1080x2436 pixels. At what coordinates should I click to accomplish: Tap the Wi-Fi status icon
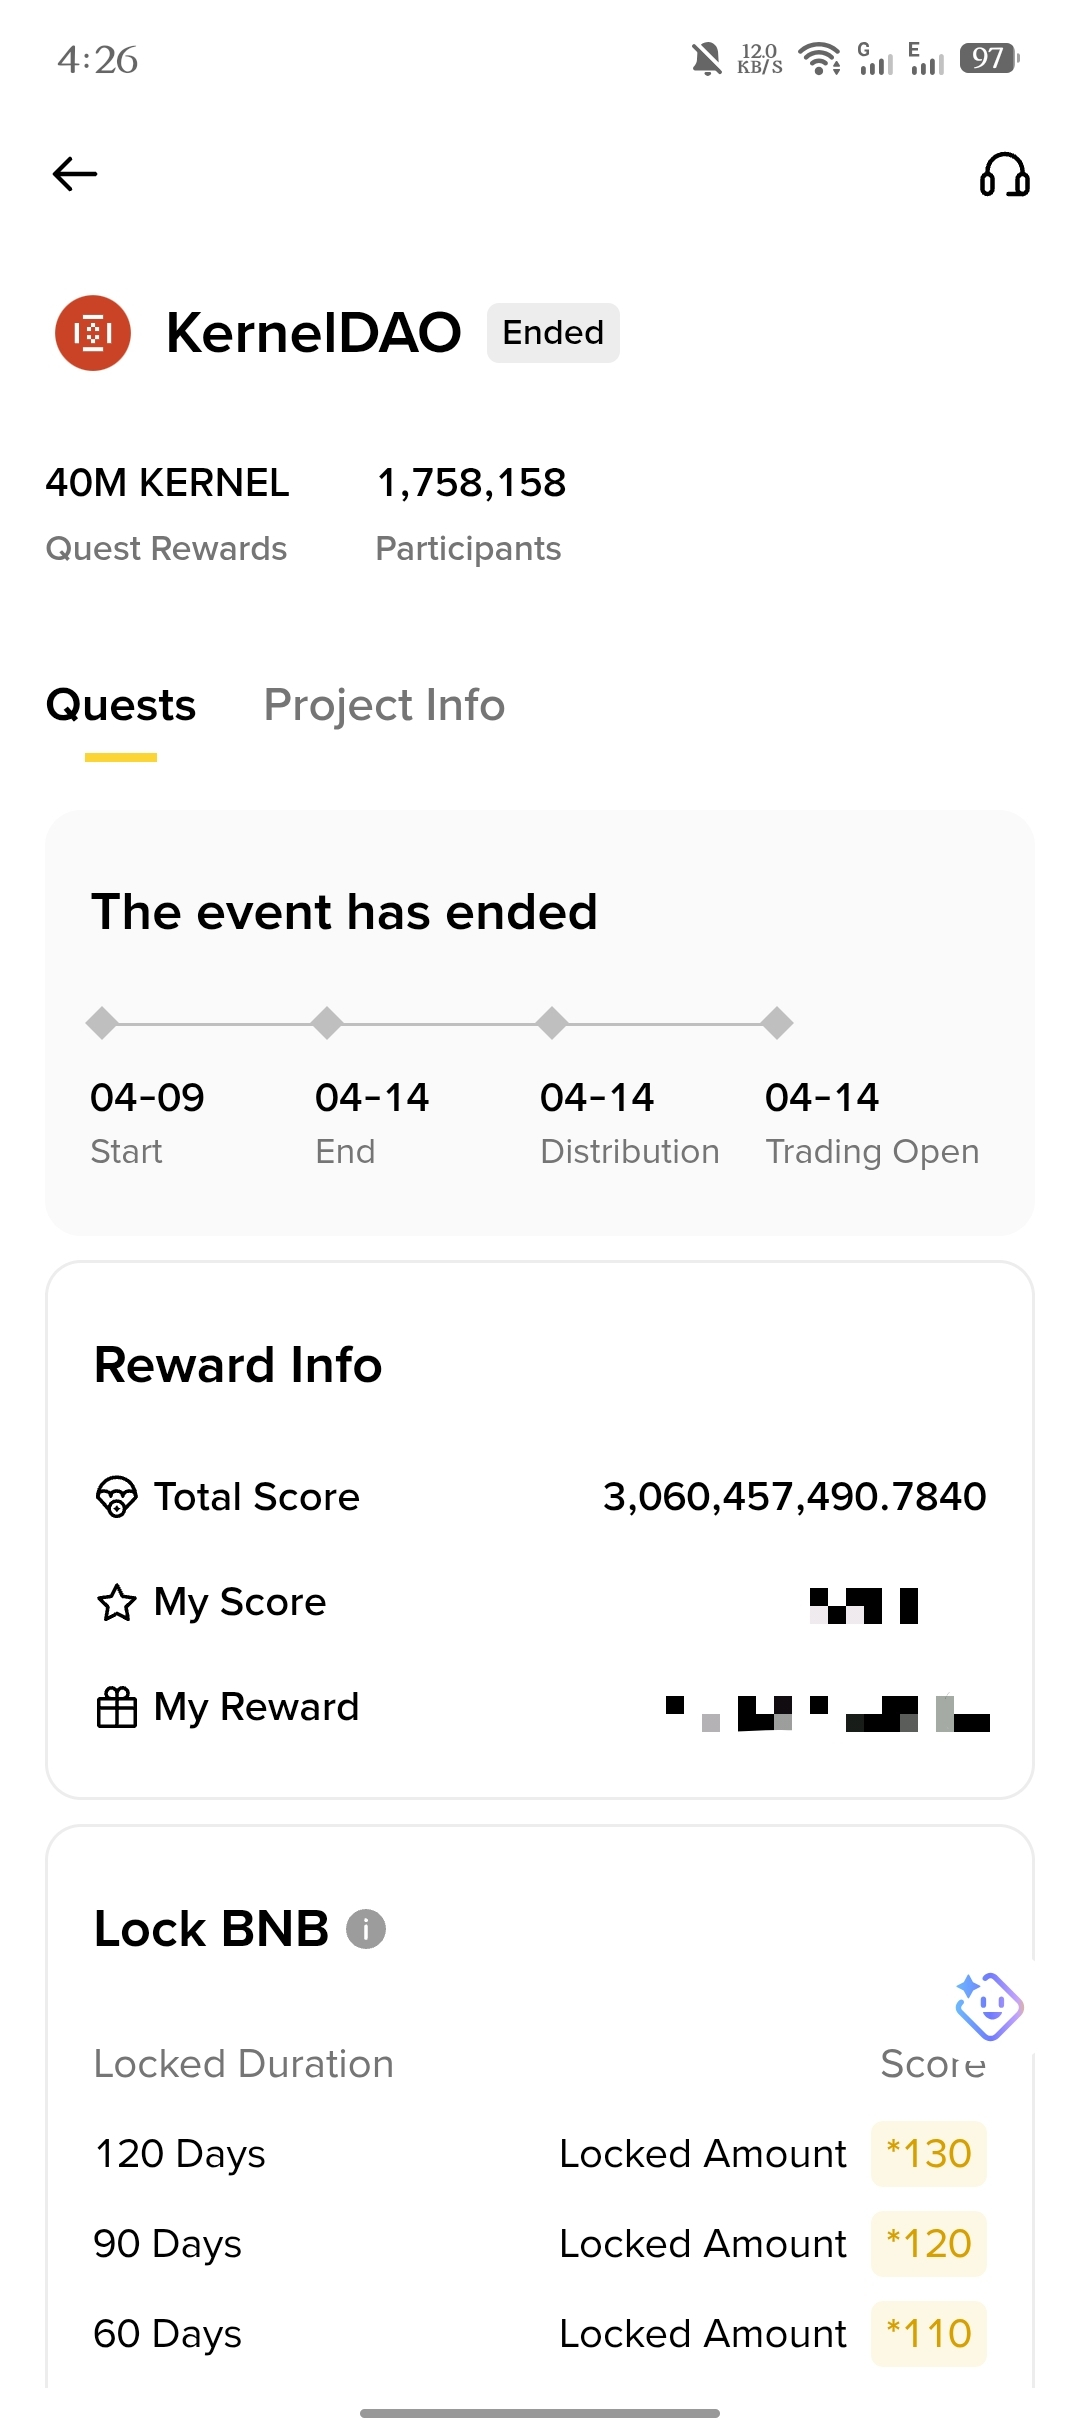click(820, 59)
